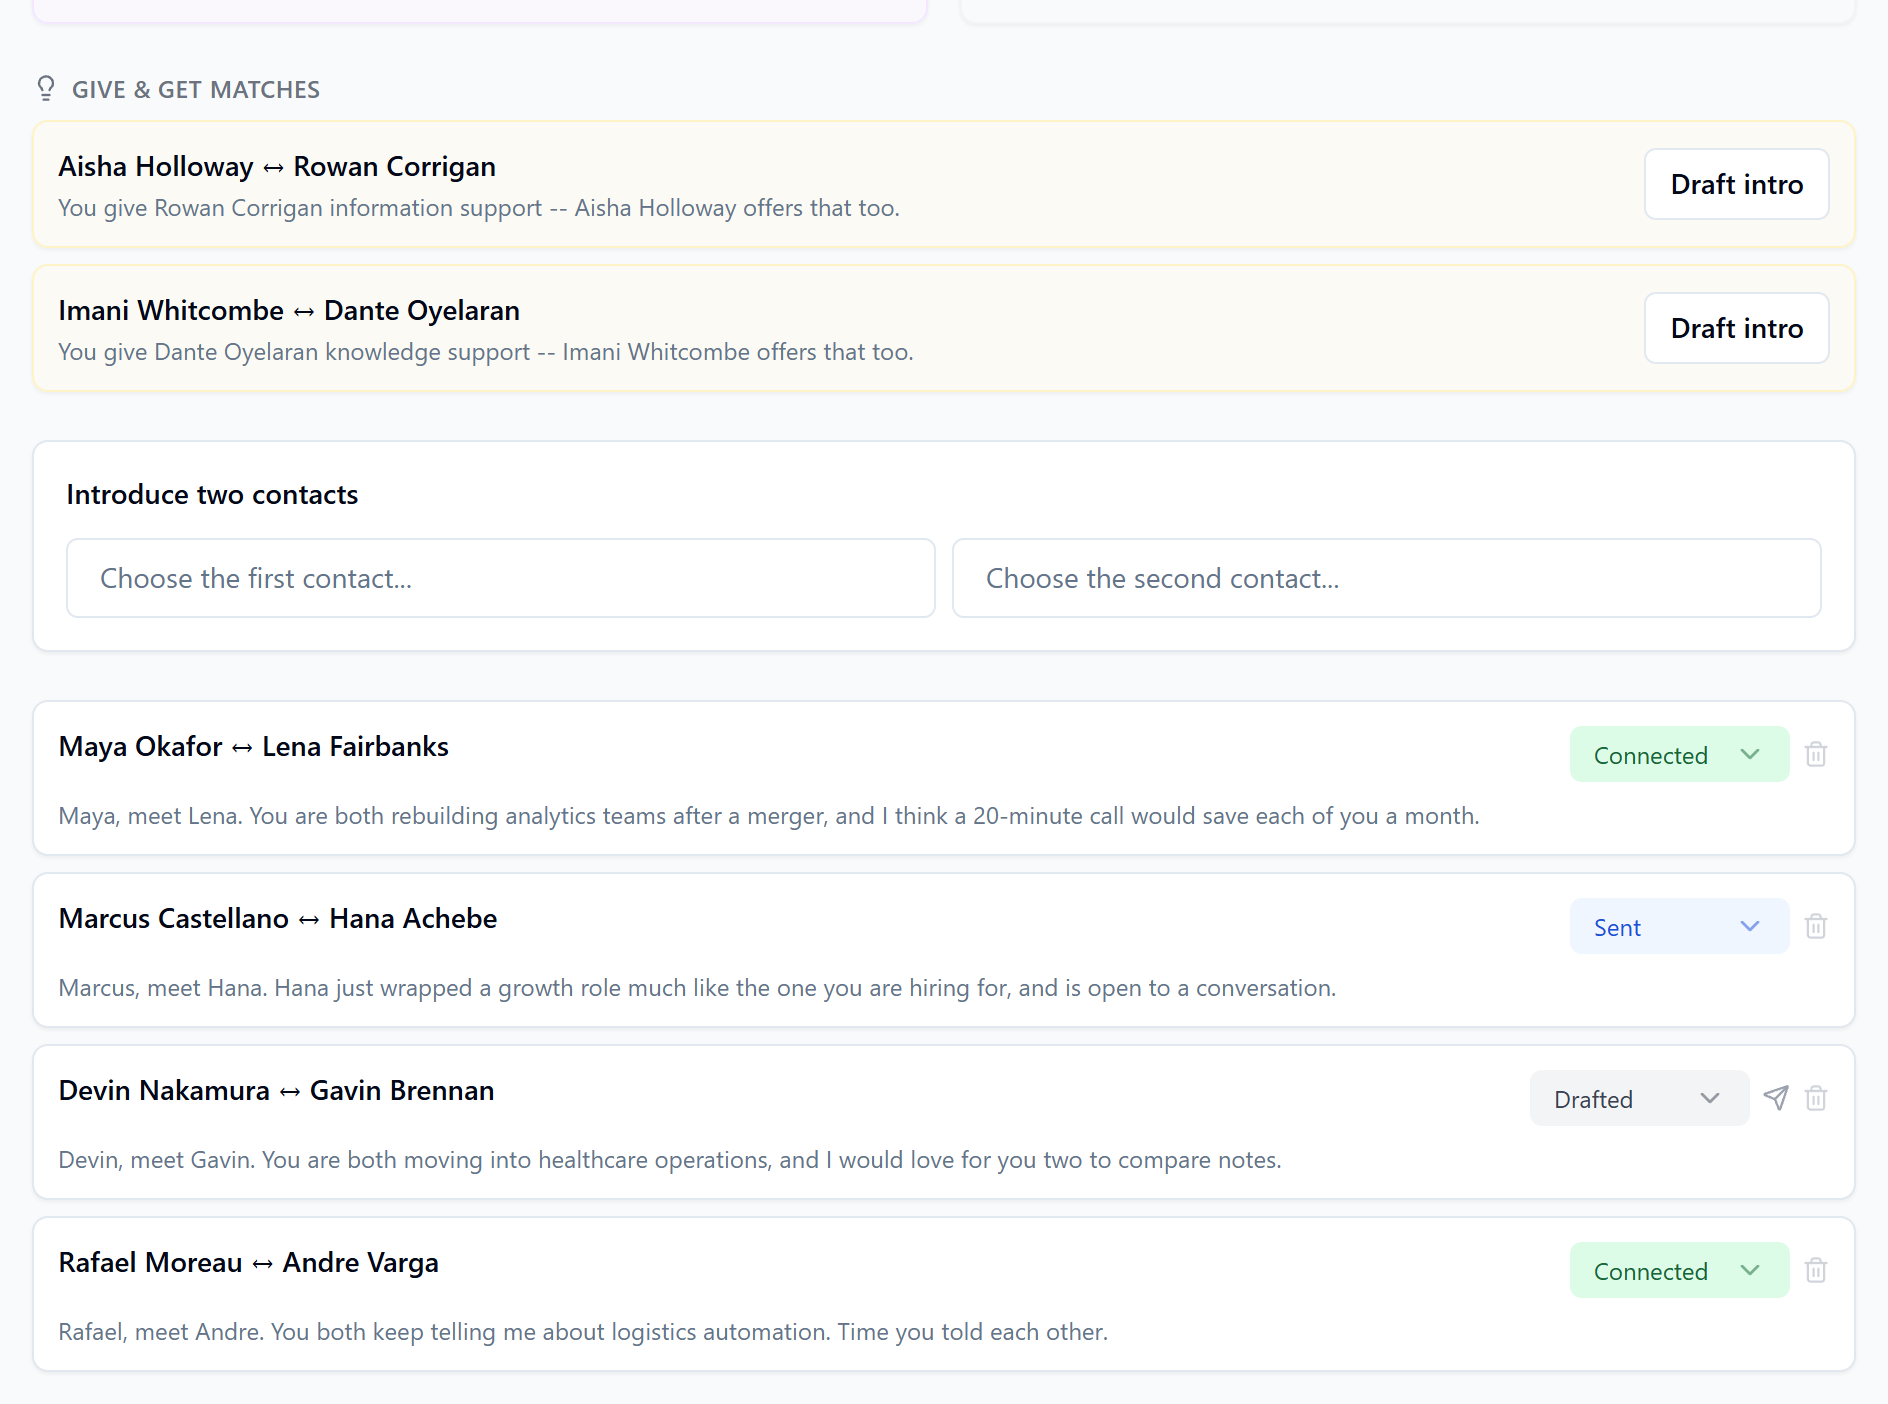The height and width of the screenshot is (1404, 1888).
Task: Click the Devin Nakamura ↔ Gavin Brennan title
Action: (x=276, y=1091)
